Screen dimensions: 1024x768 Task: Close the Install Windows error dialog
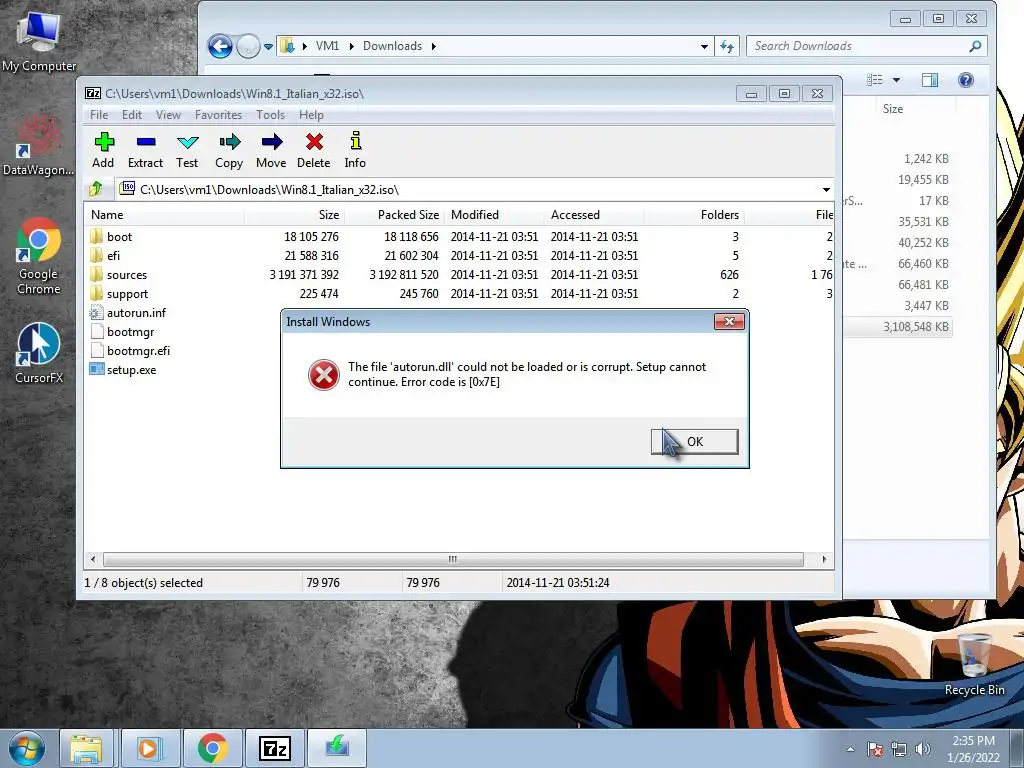tap(729, 321)
